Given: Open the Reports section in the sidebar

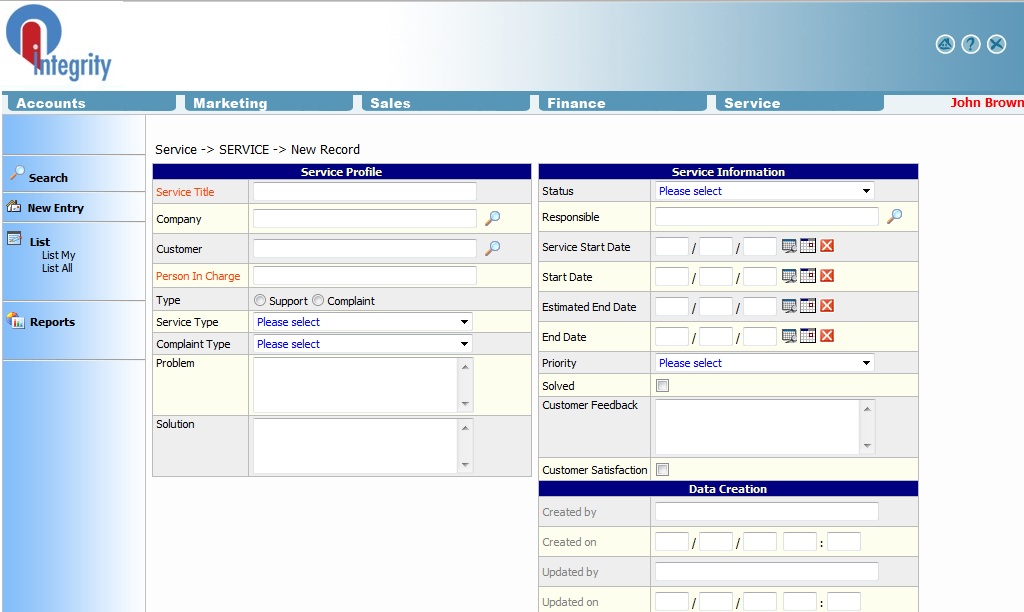Looking at the screenshot, I should tap(51, 322).
